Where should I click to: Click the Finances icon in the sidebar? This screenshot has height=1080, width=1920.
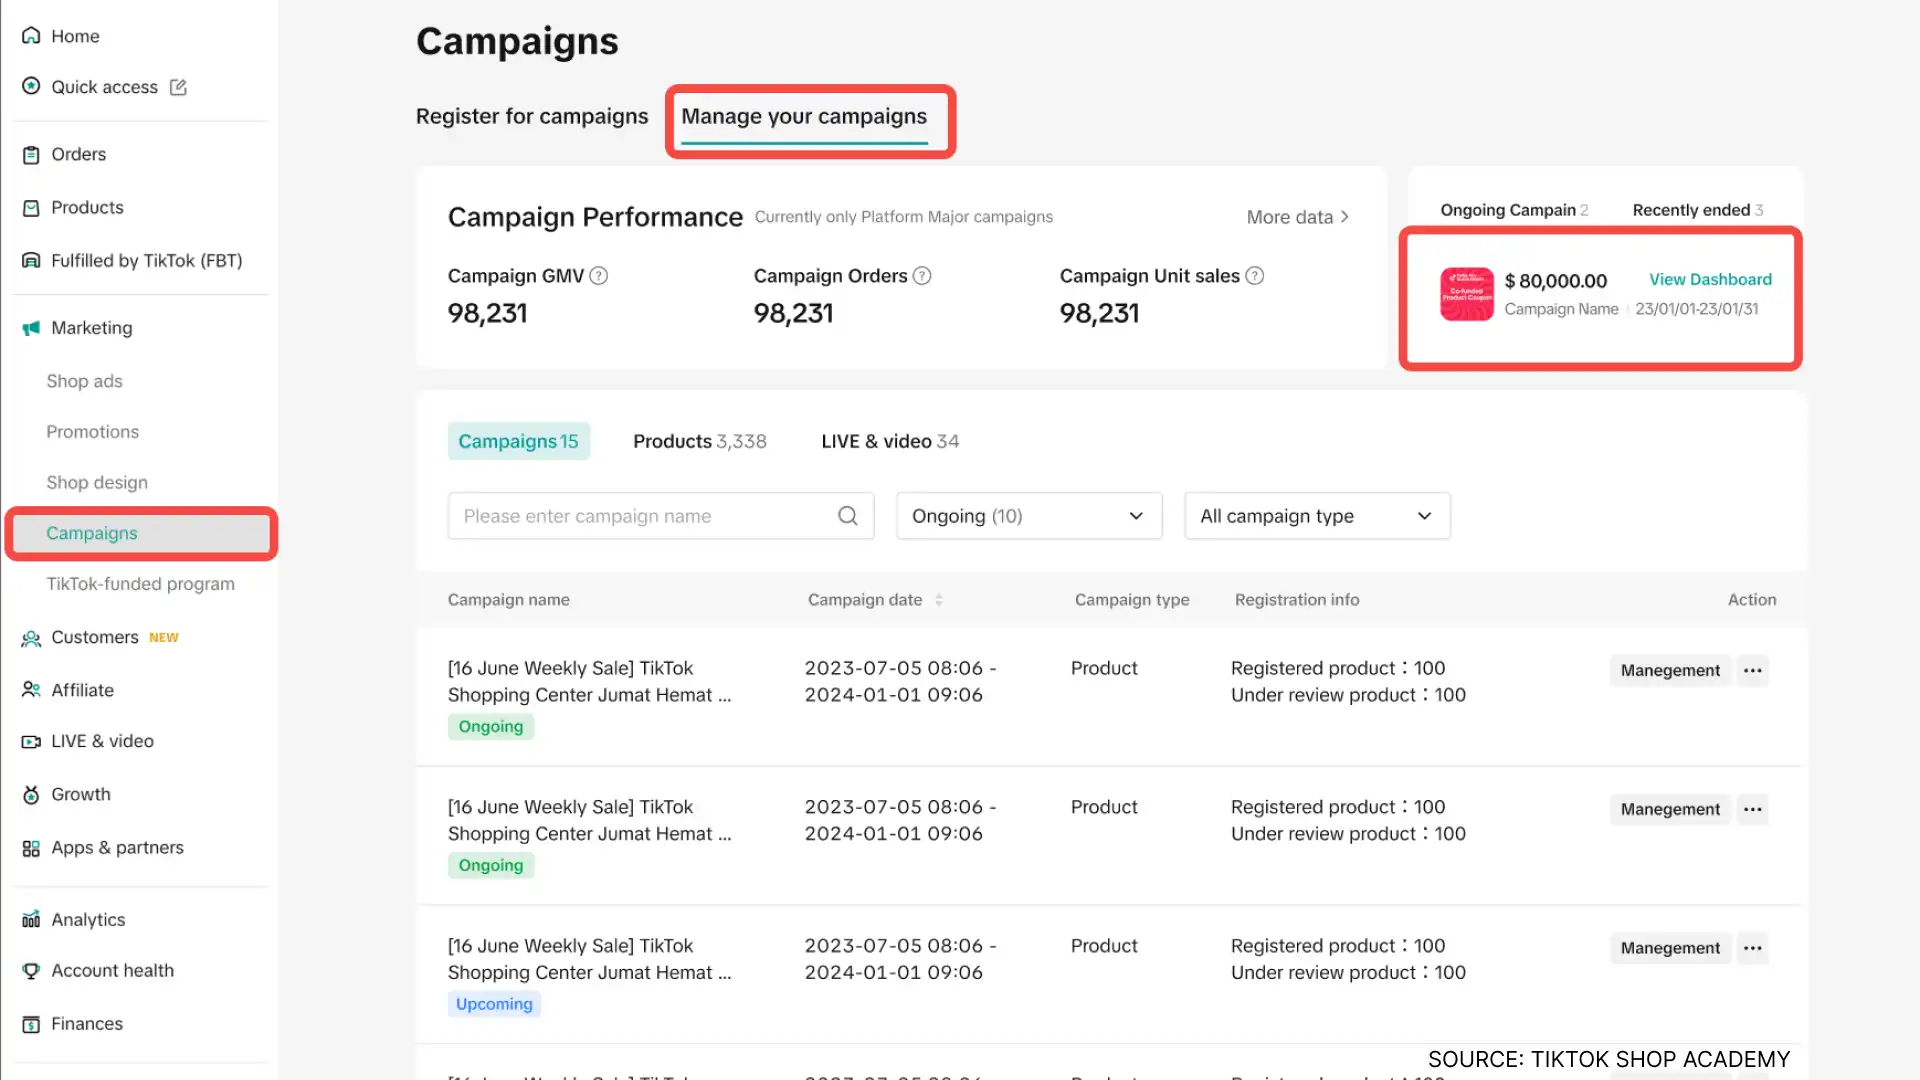(x=31, y=1023)
